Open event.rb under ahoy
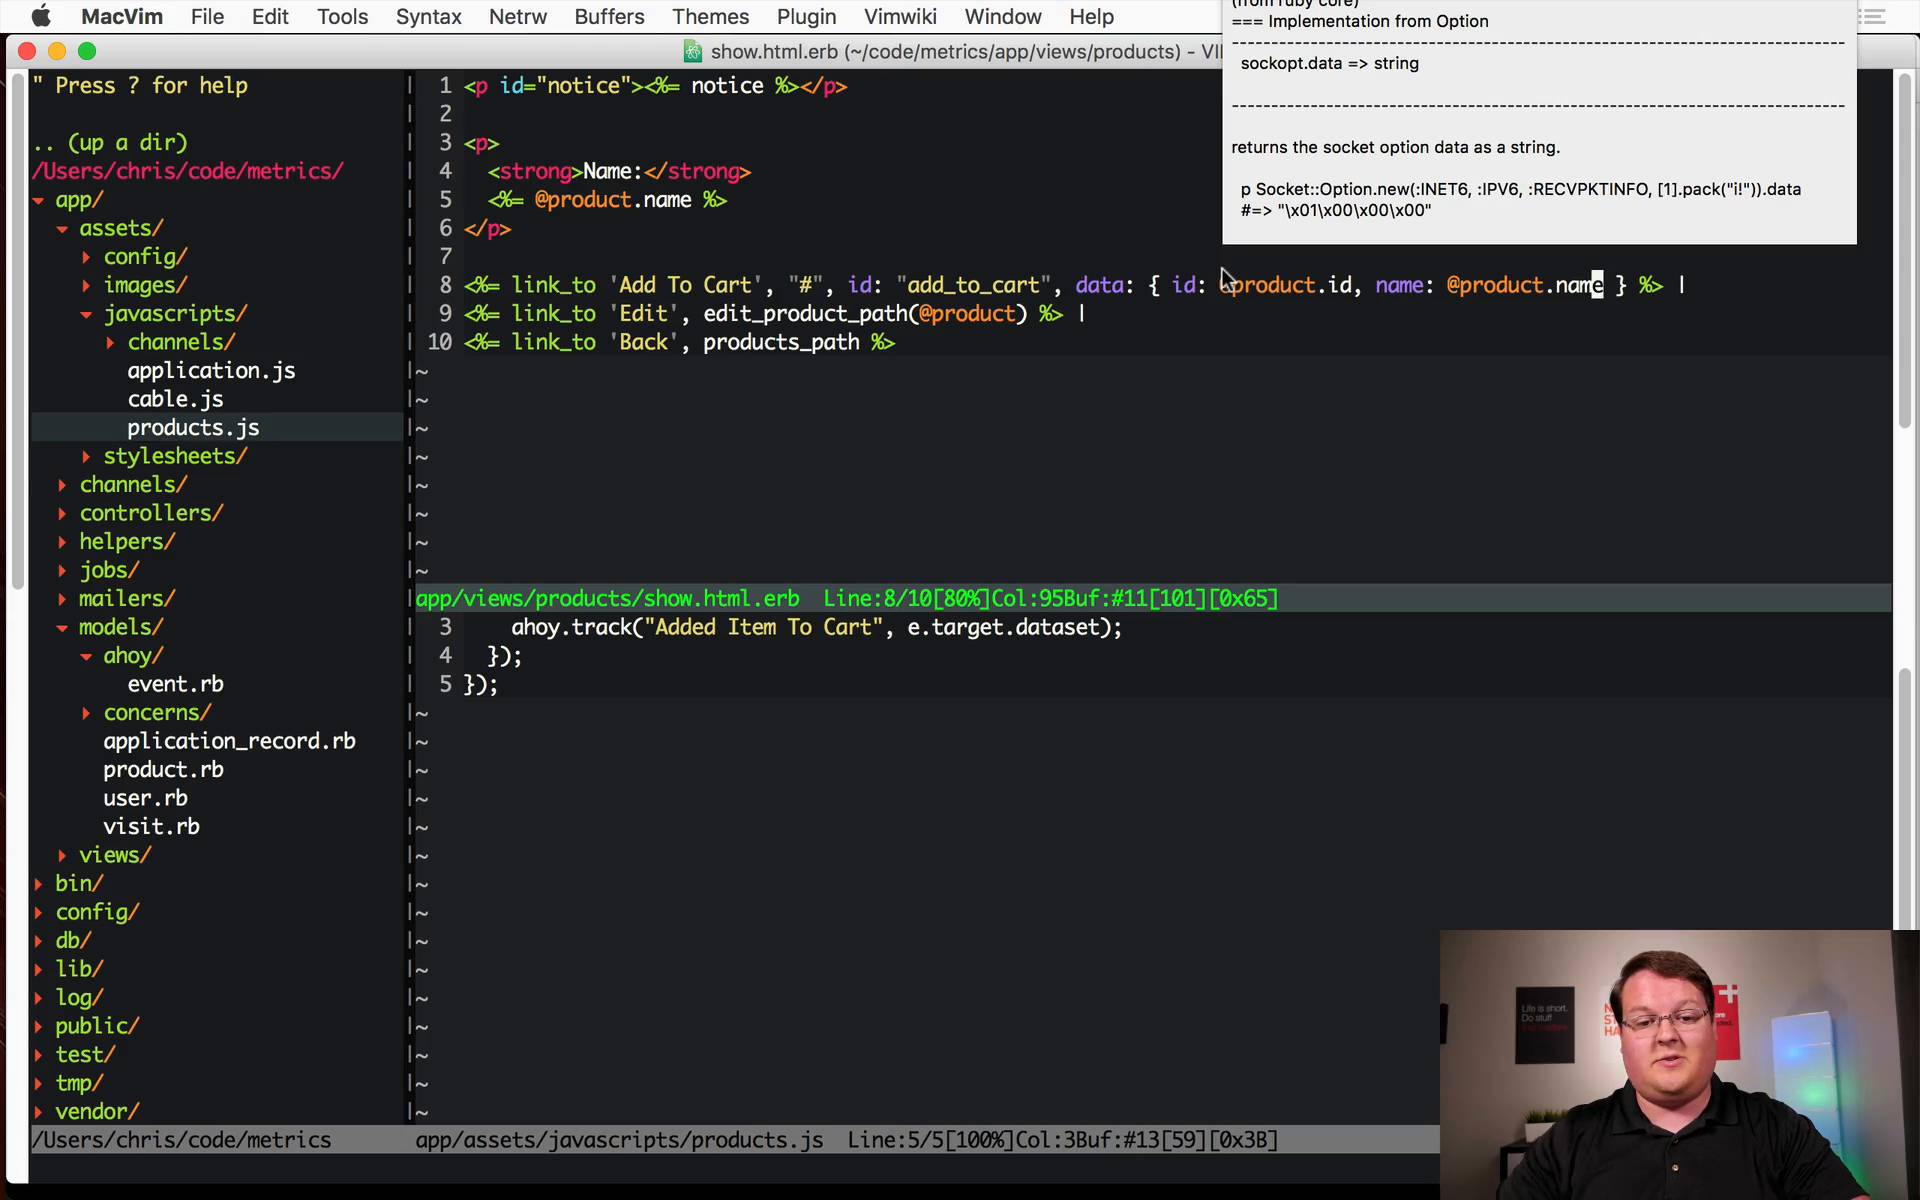Viewport: 1920px width, 1200px height. 175,684
